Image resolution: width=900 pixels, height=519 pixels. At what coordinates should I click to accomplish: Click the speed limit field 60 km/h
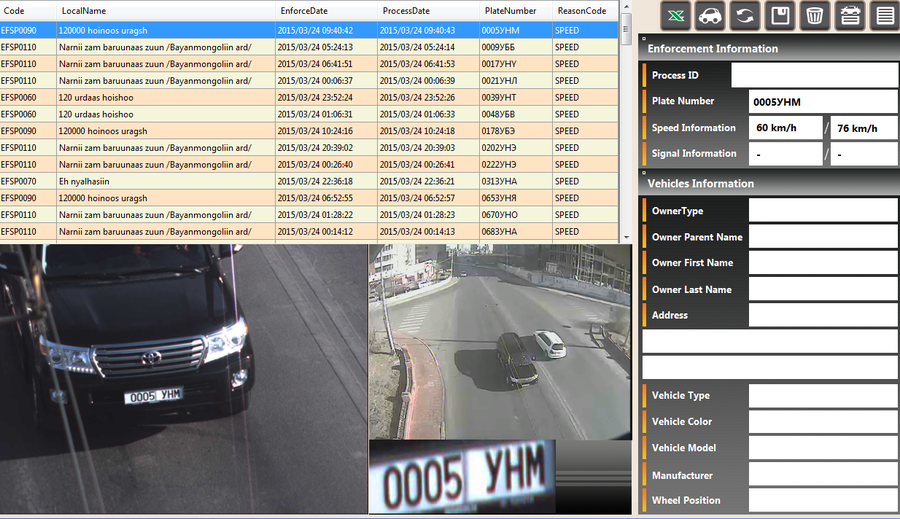point(785,127)
